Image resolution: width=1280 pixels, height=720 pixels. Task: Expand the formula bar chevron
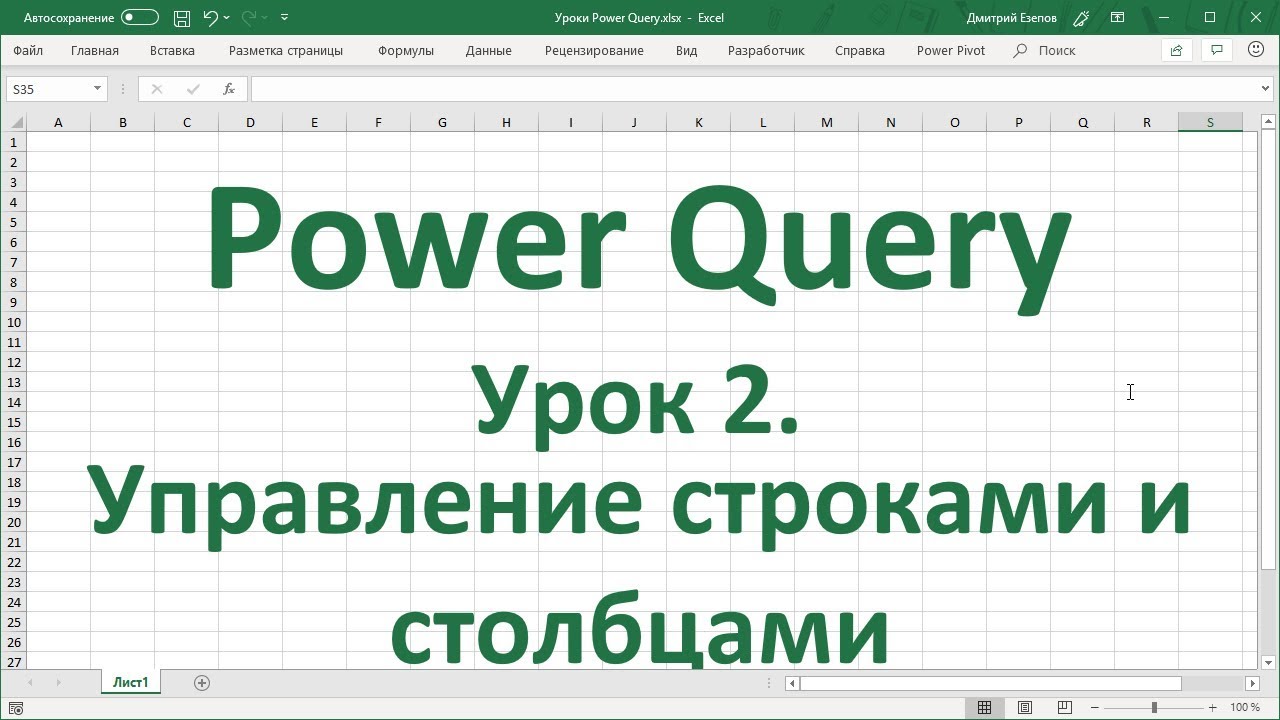tap(1267, 89)
